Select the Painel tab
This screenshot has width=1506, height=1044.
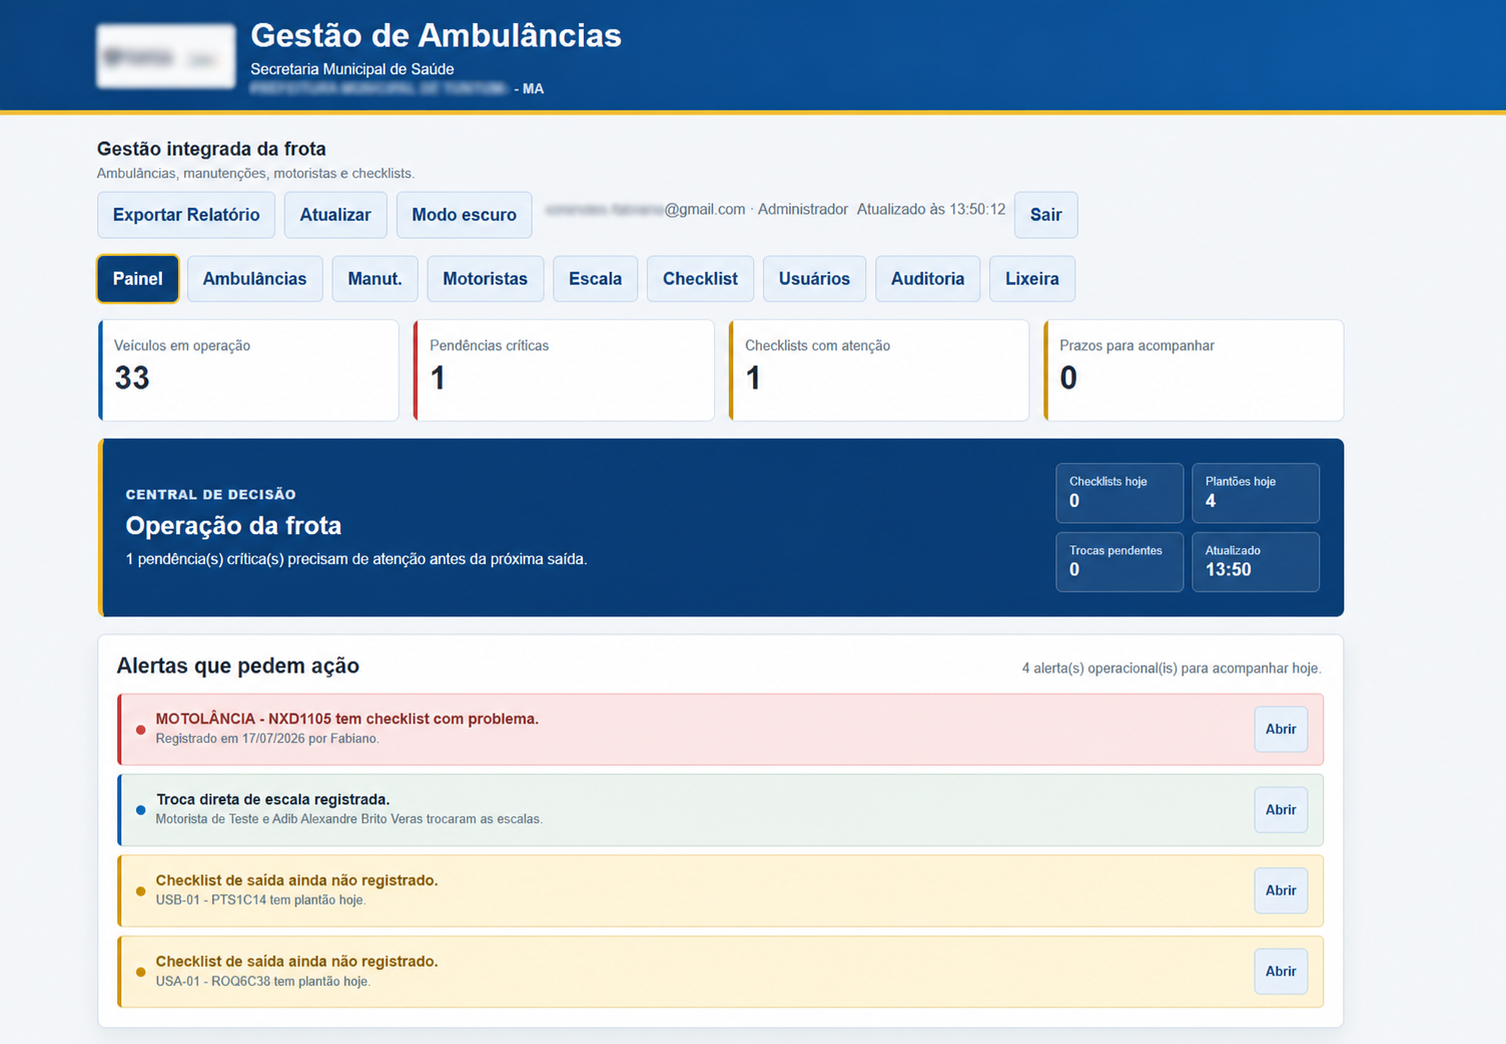(138, 279)
